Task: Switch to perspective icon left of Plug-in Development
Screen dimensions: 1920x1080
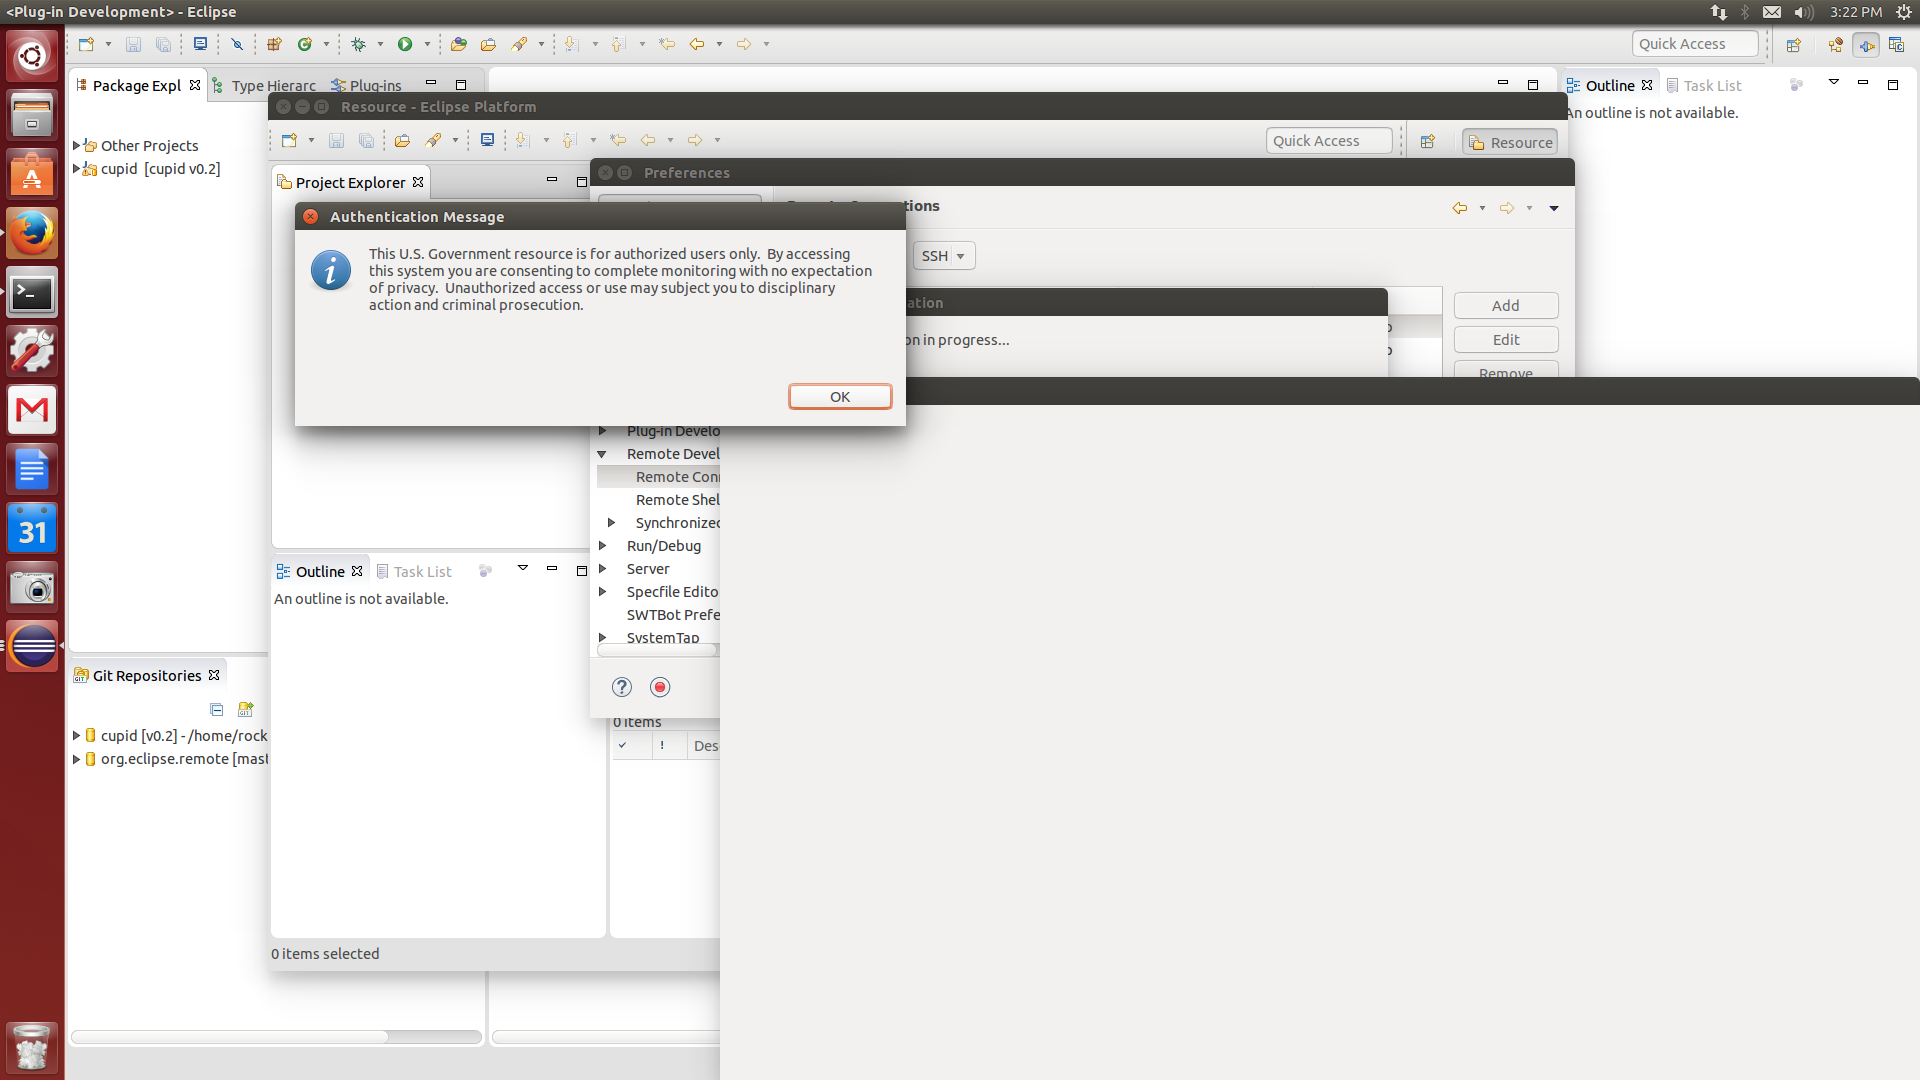Action: pyautogui.click(x=1836, y=45)
